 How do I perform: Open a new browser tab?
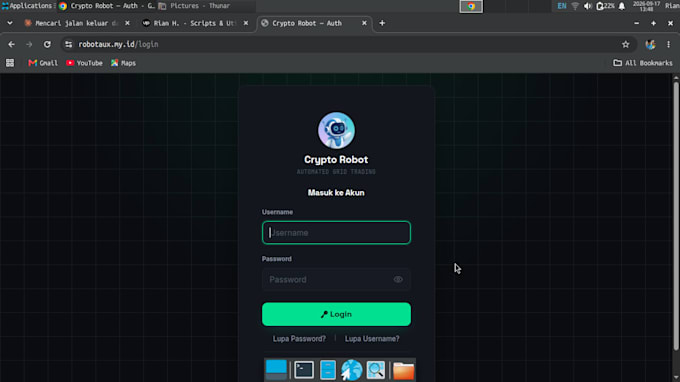382,23
